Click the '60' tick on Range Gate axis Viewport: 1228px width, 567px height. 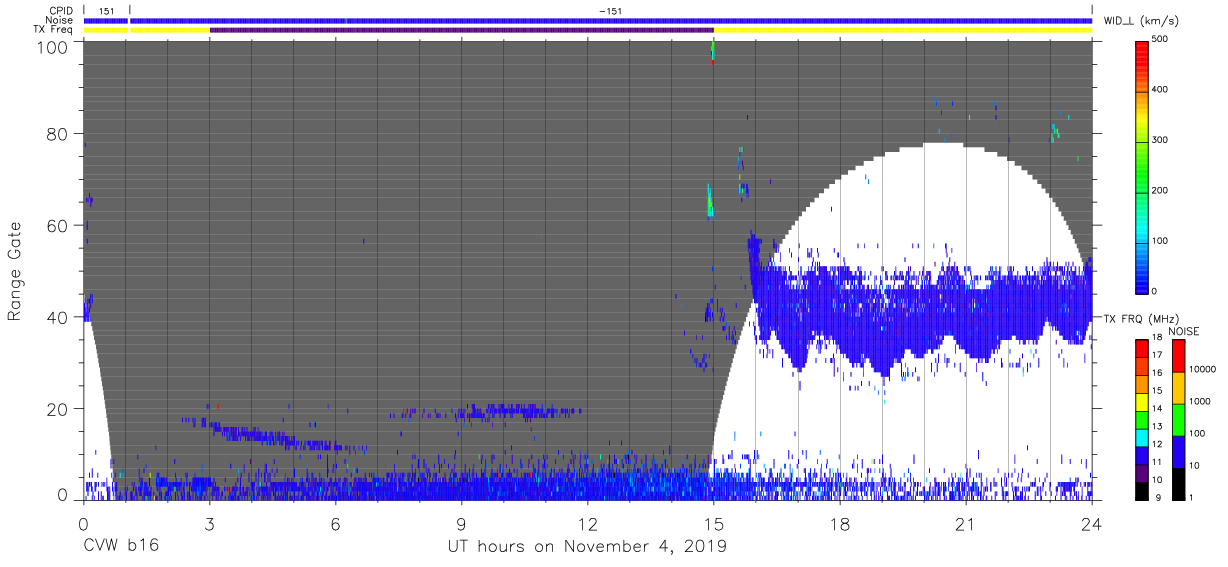tap(57, 226)
